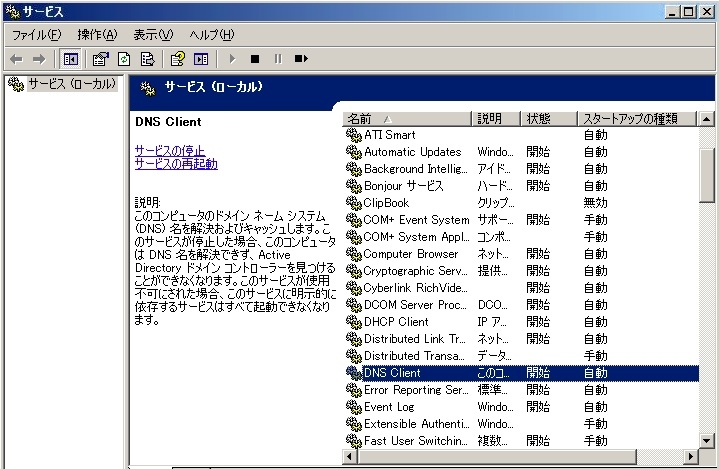Screen dimensions: 719x469
Task: Click the Refresh toolbar icon
Action: (x=124, y=59)
